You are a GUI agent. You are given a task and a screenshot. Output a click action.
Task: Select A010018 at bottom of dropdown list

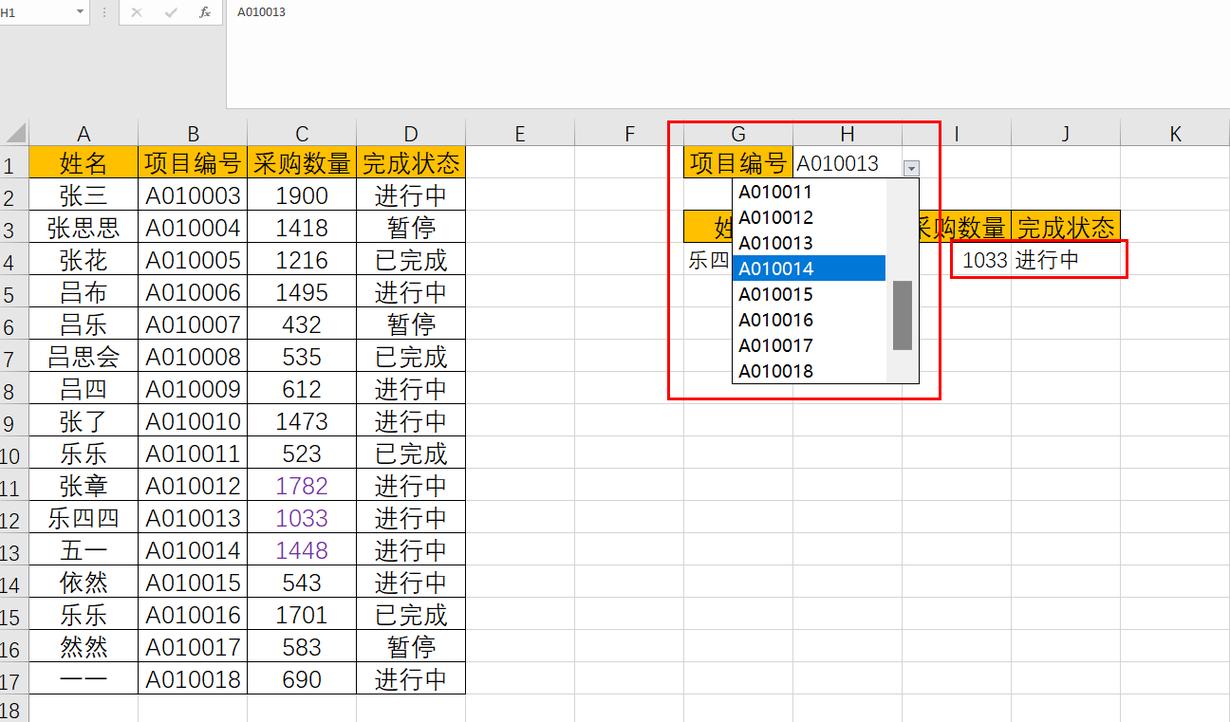[775, 370]
